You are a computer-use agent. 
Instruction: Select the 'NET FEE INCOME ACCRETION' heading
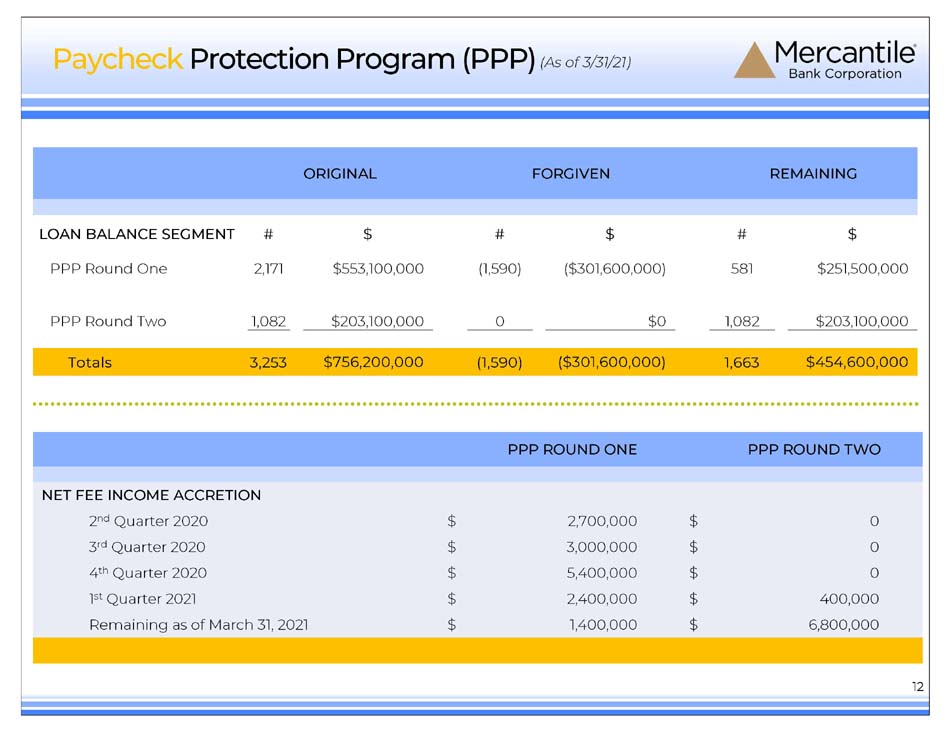click(x=151, y=495)
